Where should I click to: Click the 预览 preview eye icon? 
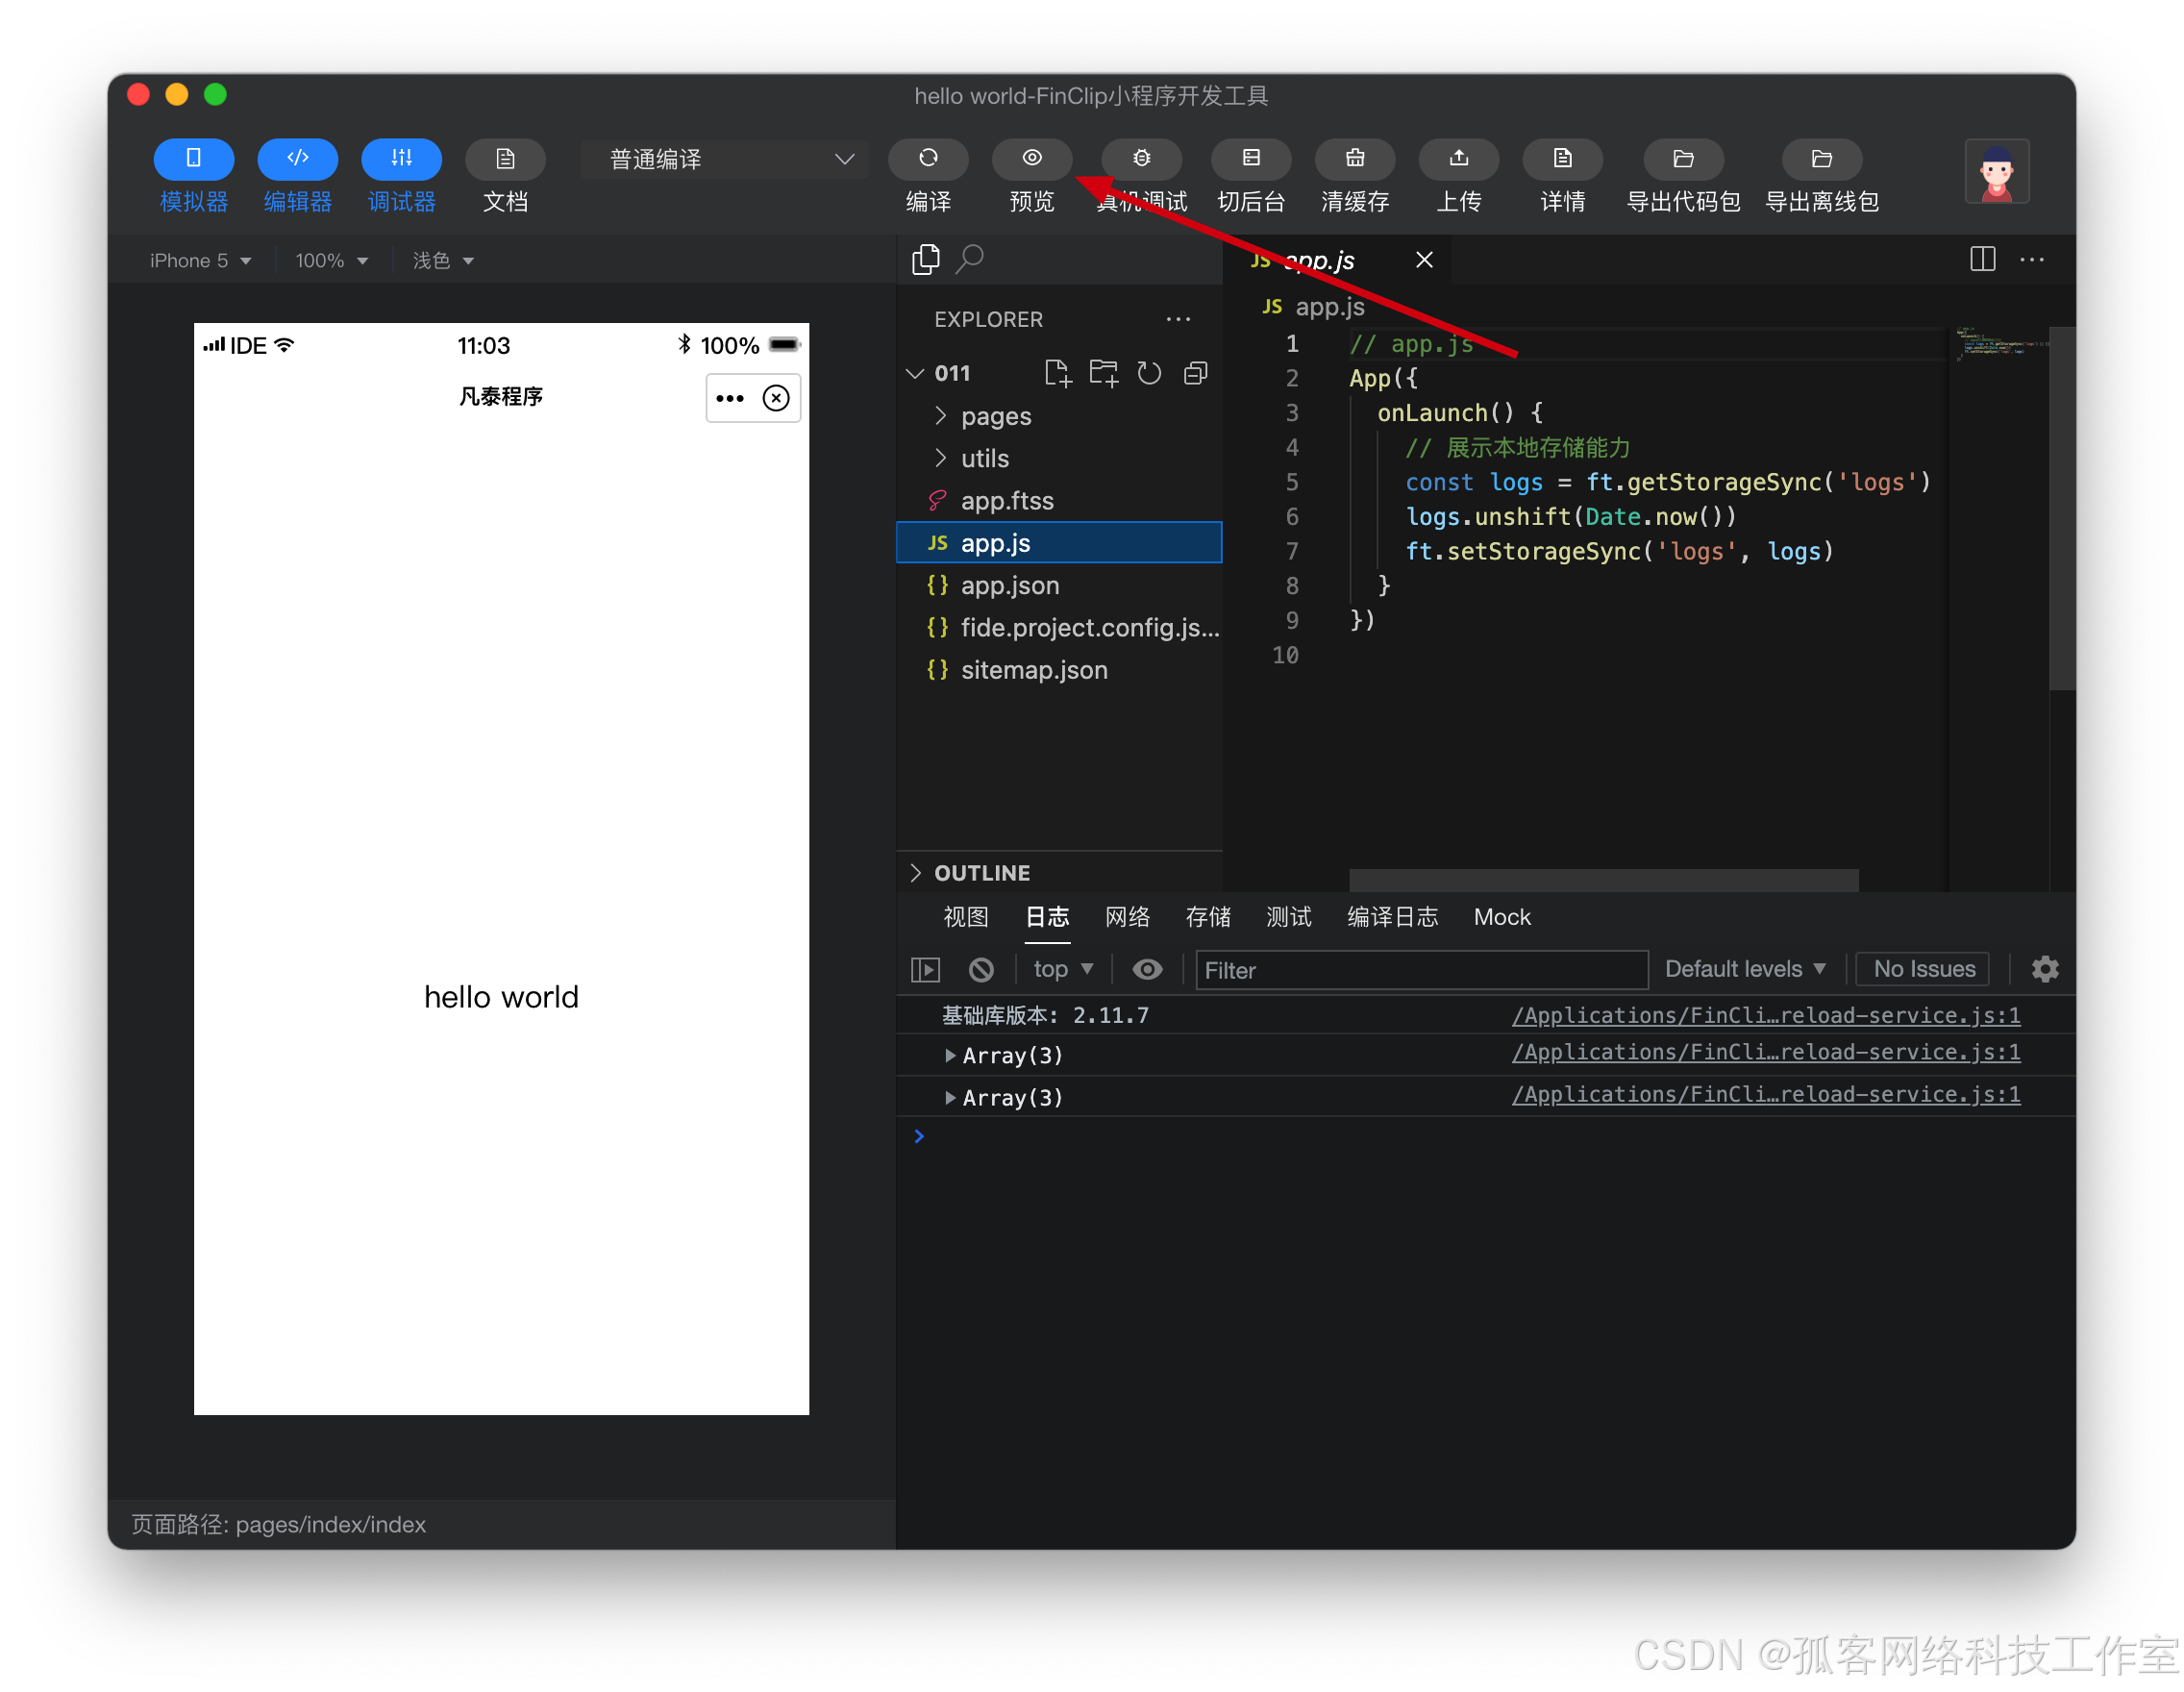pyautogui.click(x=1031, y=158)
